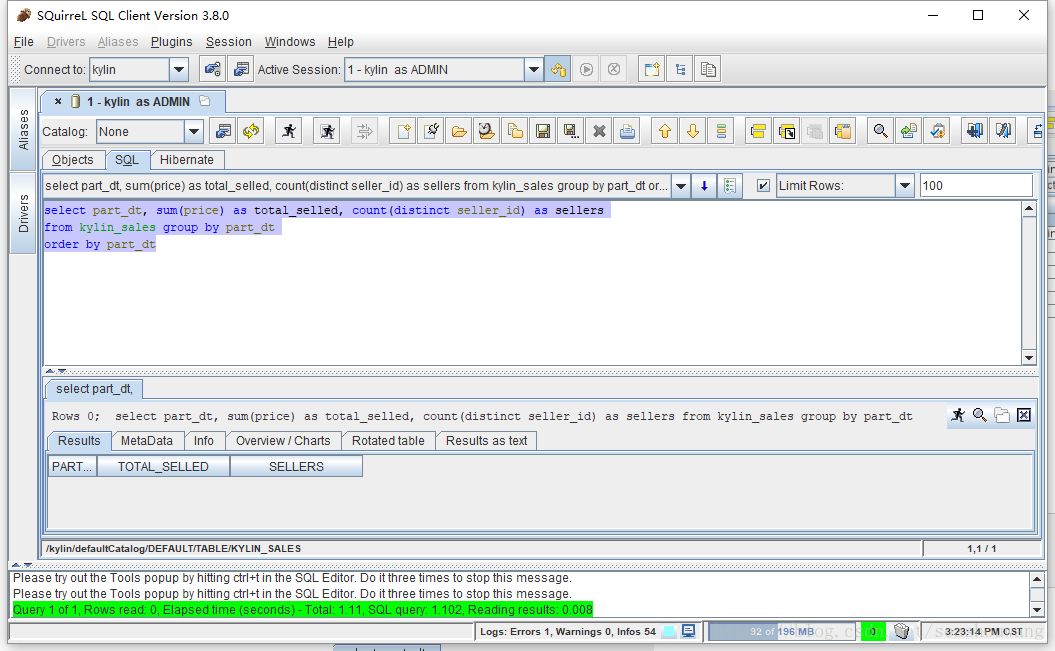This screenshot has width=1055, height=651.
Task: Click the gray X close file icon
Action: click(x=599, y=131)
